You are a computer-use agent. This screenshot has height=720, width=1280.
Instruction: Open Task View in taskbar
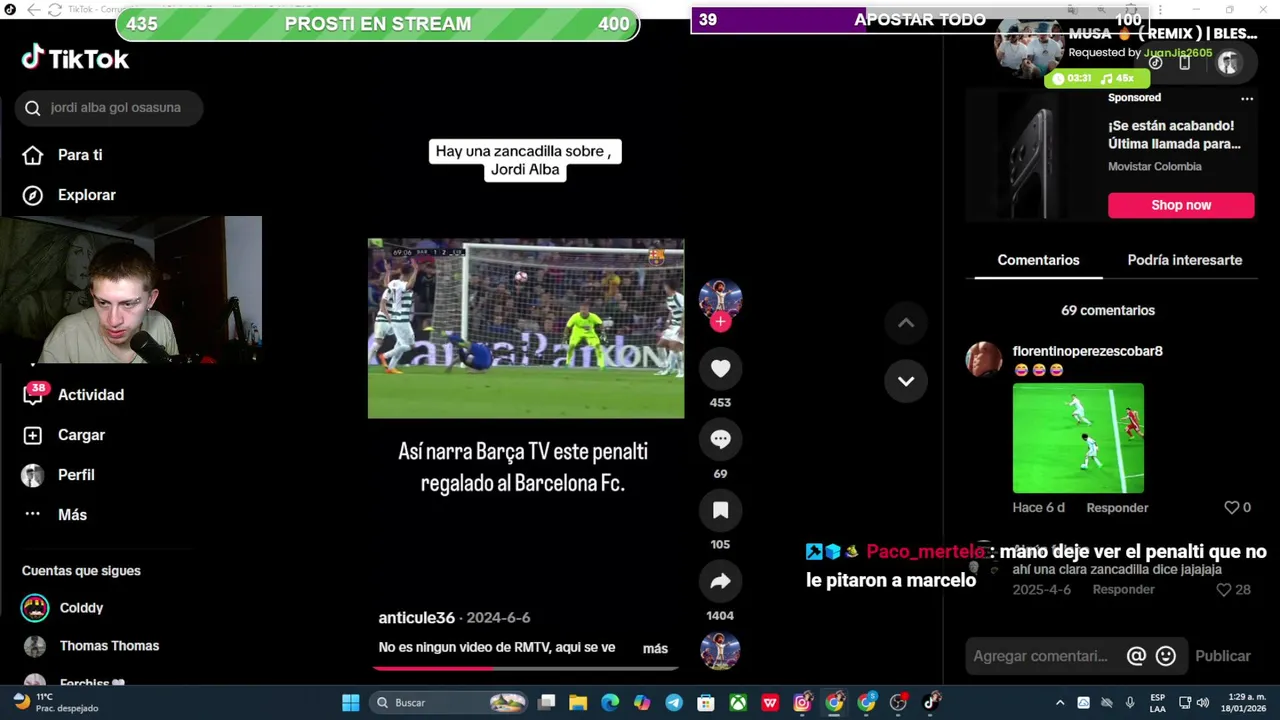point(546,703)
